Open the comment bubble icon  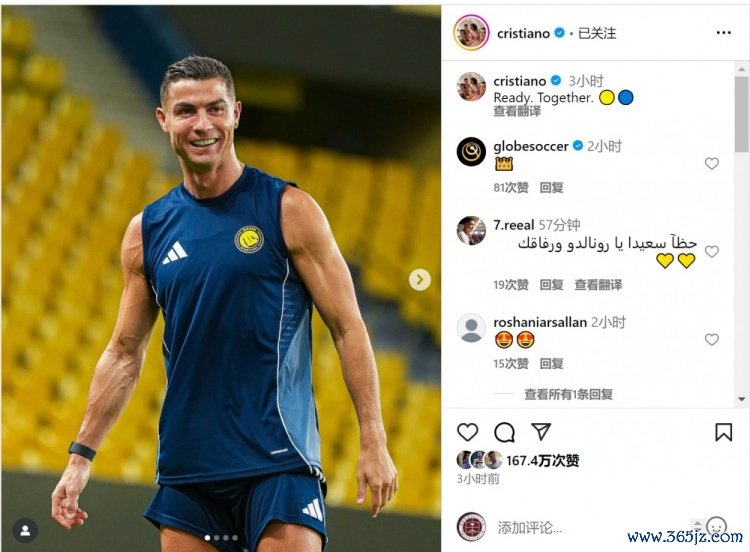point(504,432)
